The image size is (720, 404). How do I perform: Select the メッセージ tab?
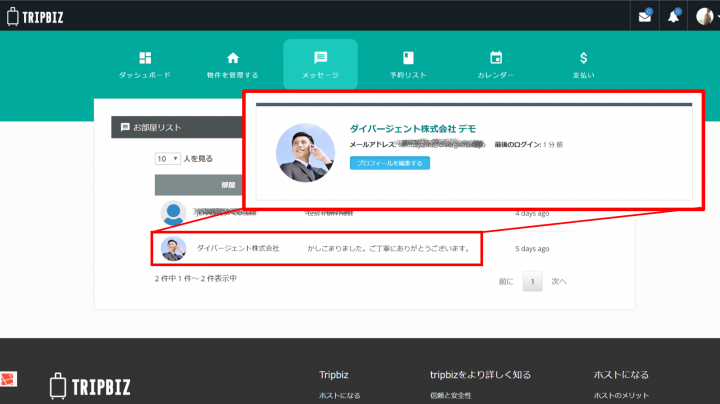(321, 64)
